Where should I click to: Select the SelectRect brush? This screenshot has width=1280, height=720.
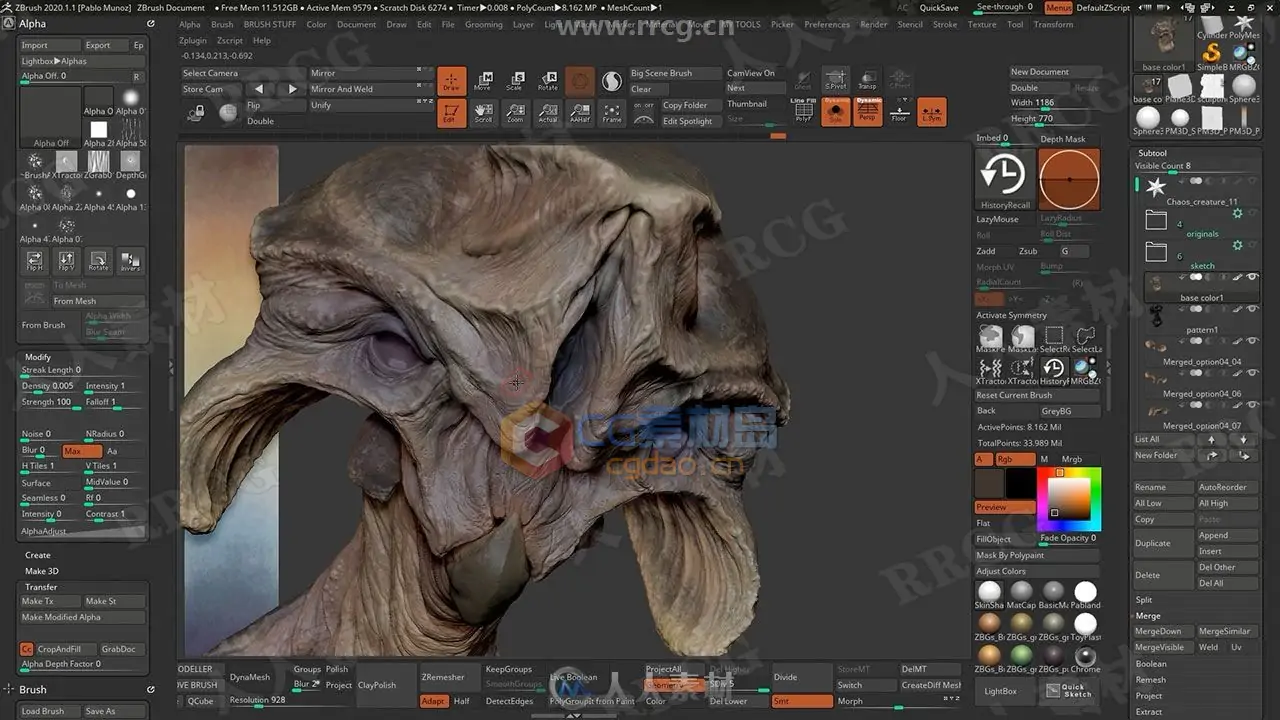1054,339
